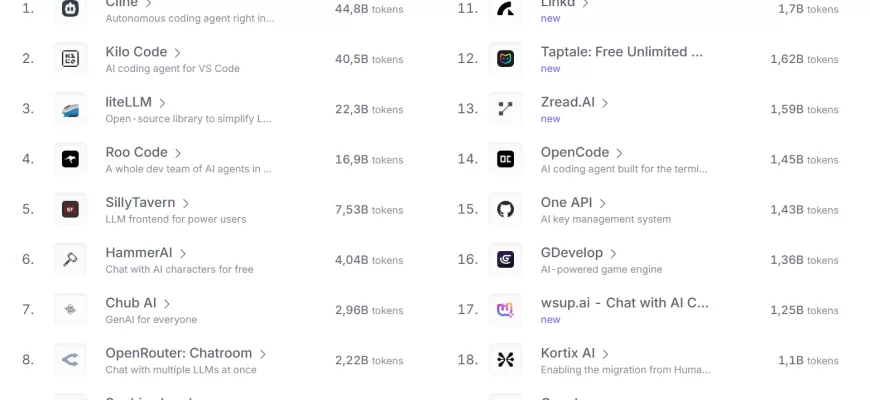Click the OpenCode app icon
This screenshot has width=870, height=400.
point(505,159)
